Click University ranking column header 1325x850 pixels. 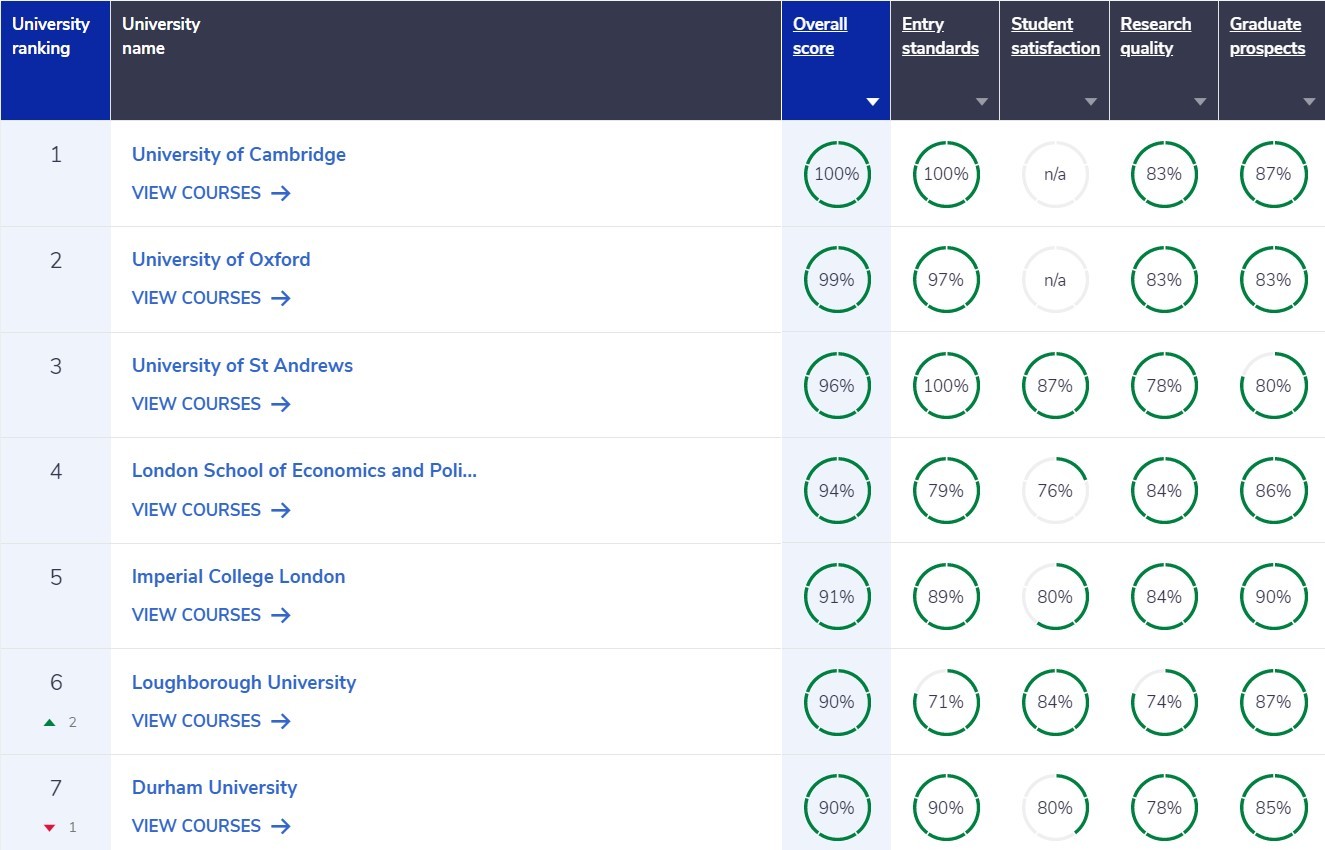(55, 60)
